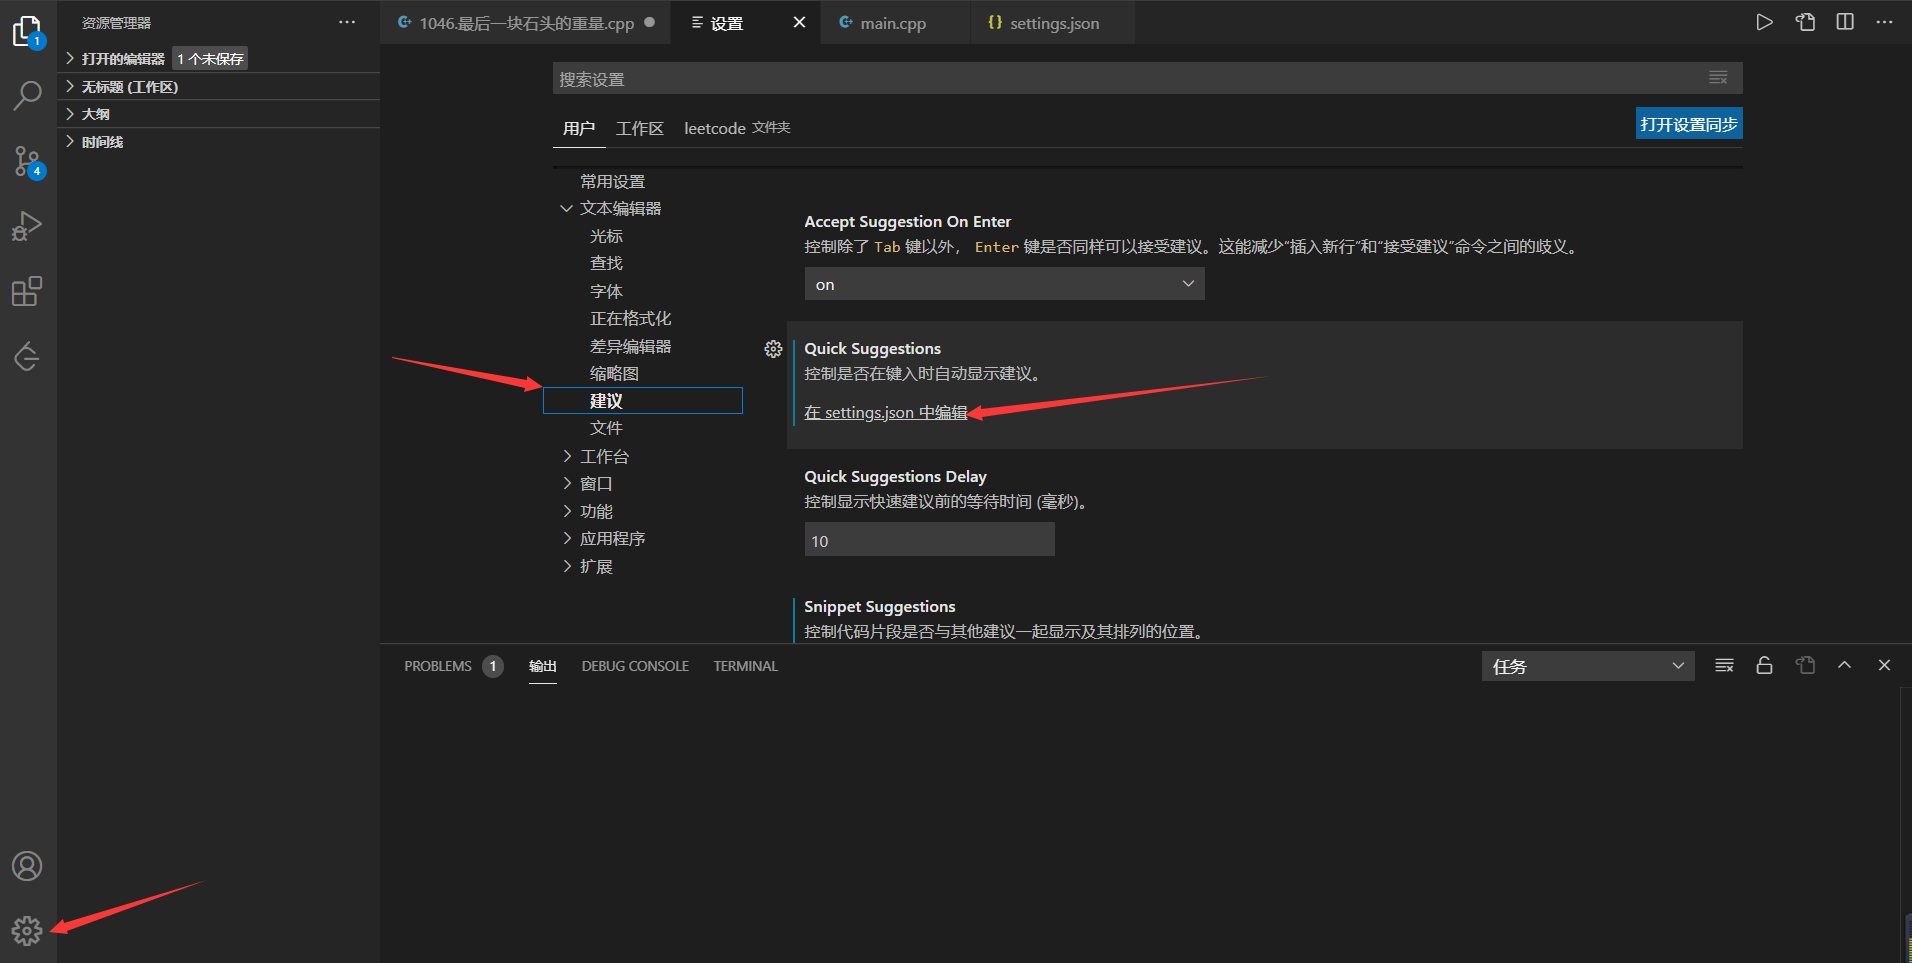Collapse the 文本编辑器 settings section

(x=567, y=208)
